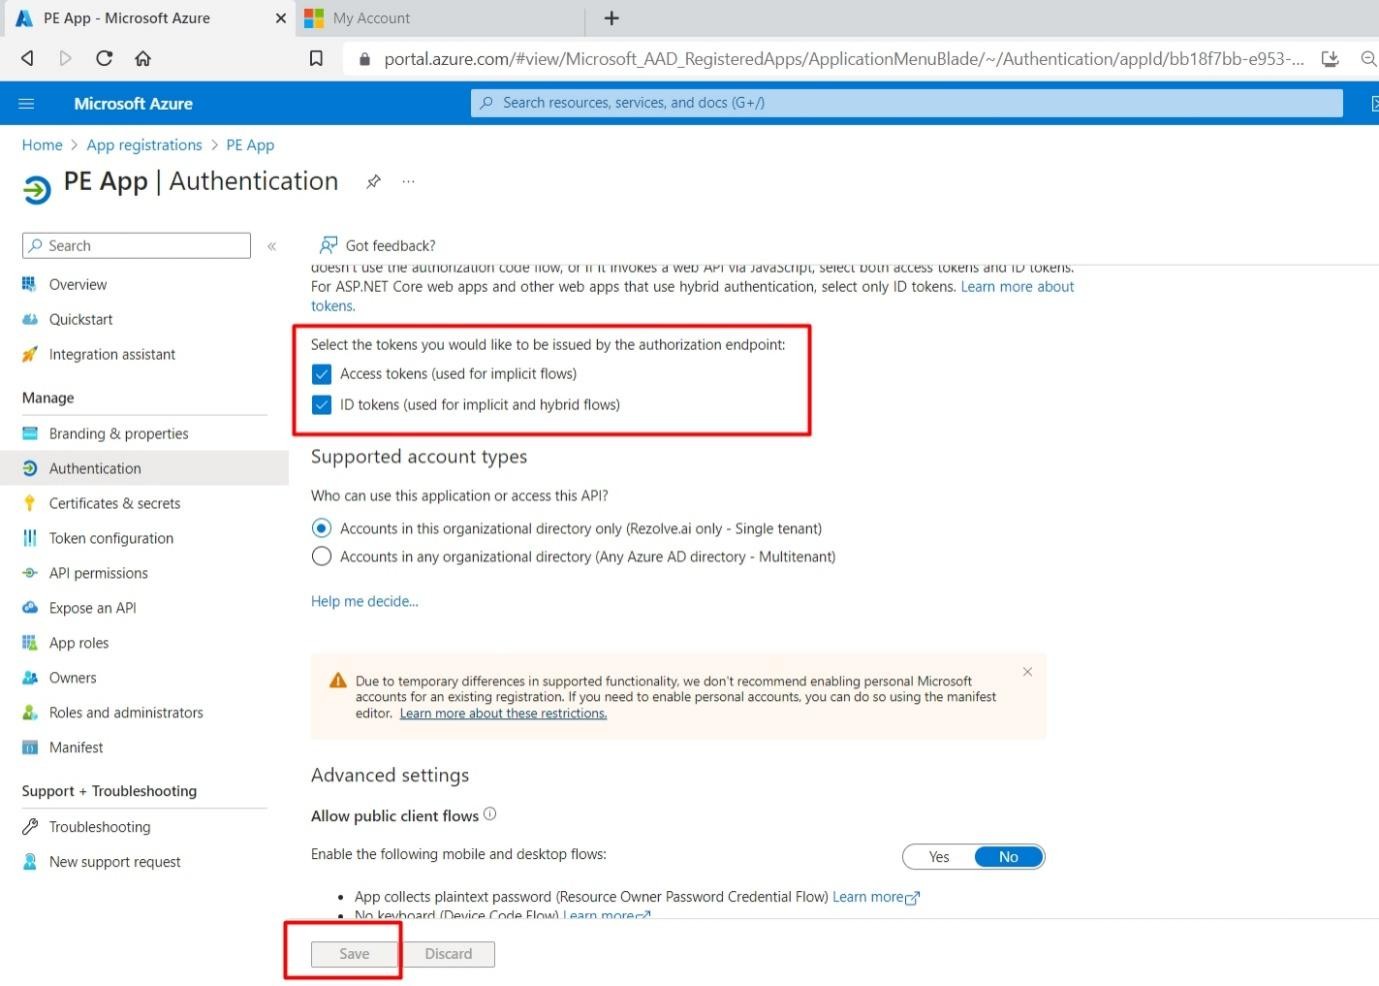Focus Azure search resources bar
This screenshot has width=1379, height=986.
tap(907, 103)
